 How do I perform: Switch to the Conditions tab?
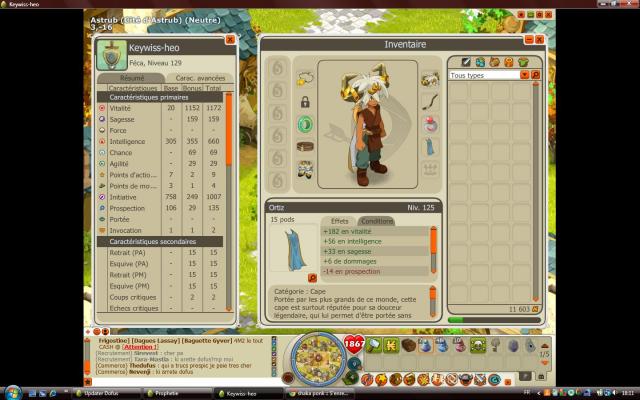tap(376, 221)
